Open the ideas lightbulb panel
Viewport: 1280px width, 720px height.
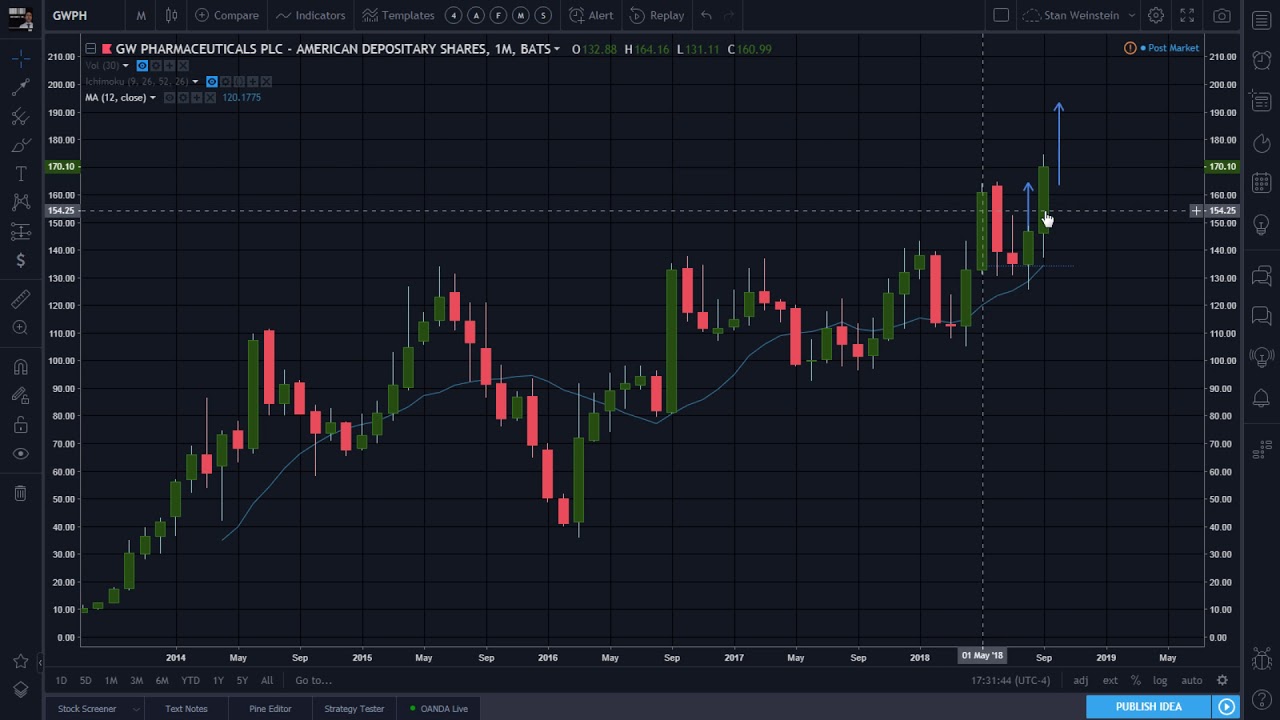pos(1262,223)
